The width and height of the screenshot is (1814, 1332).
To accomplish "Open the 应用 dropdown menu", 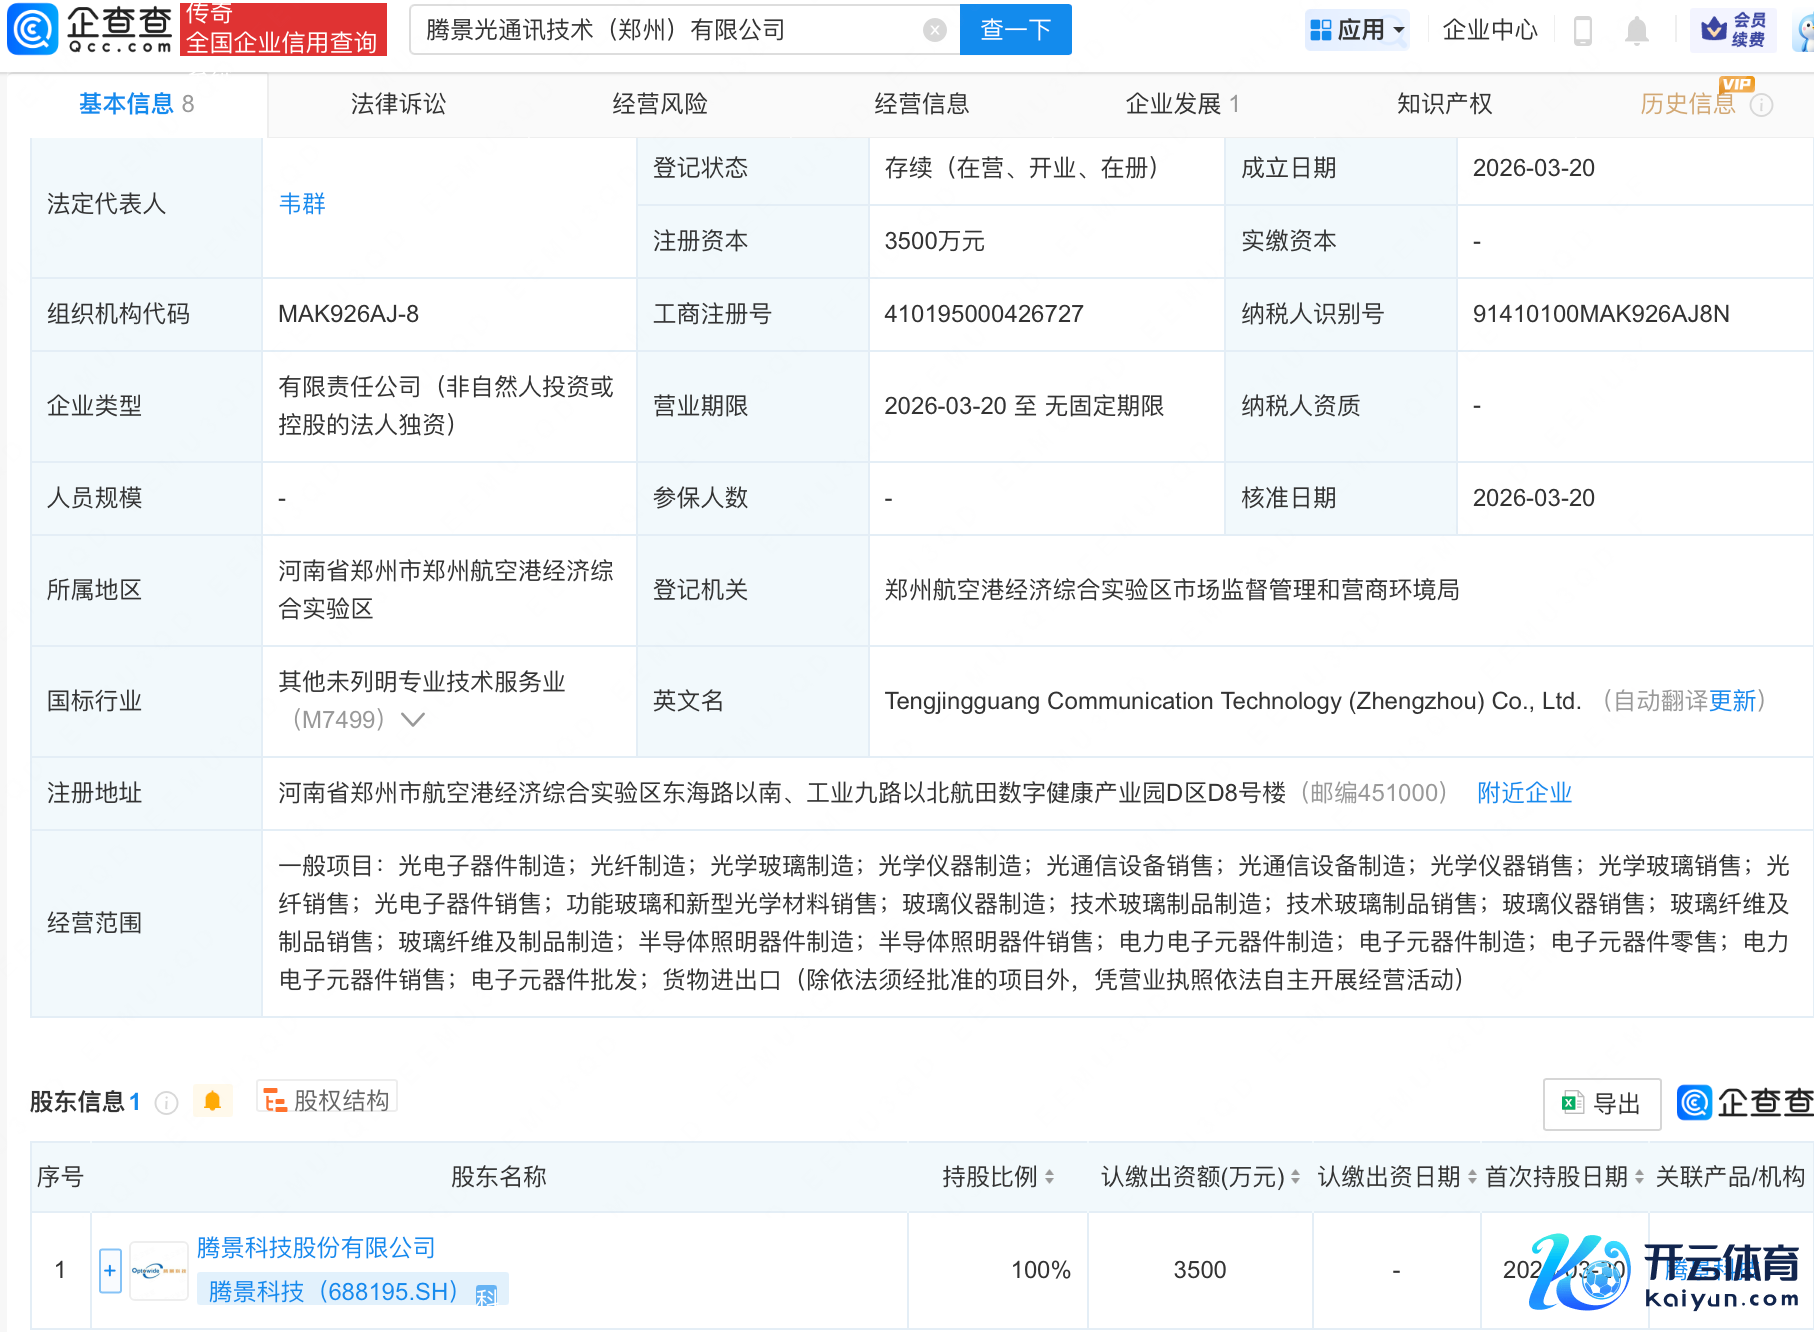I will click(x=1357, y=30).
